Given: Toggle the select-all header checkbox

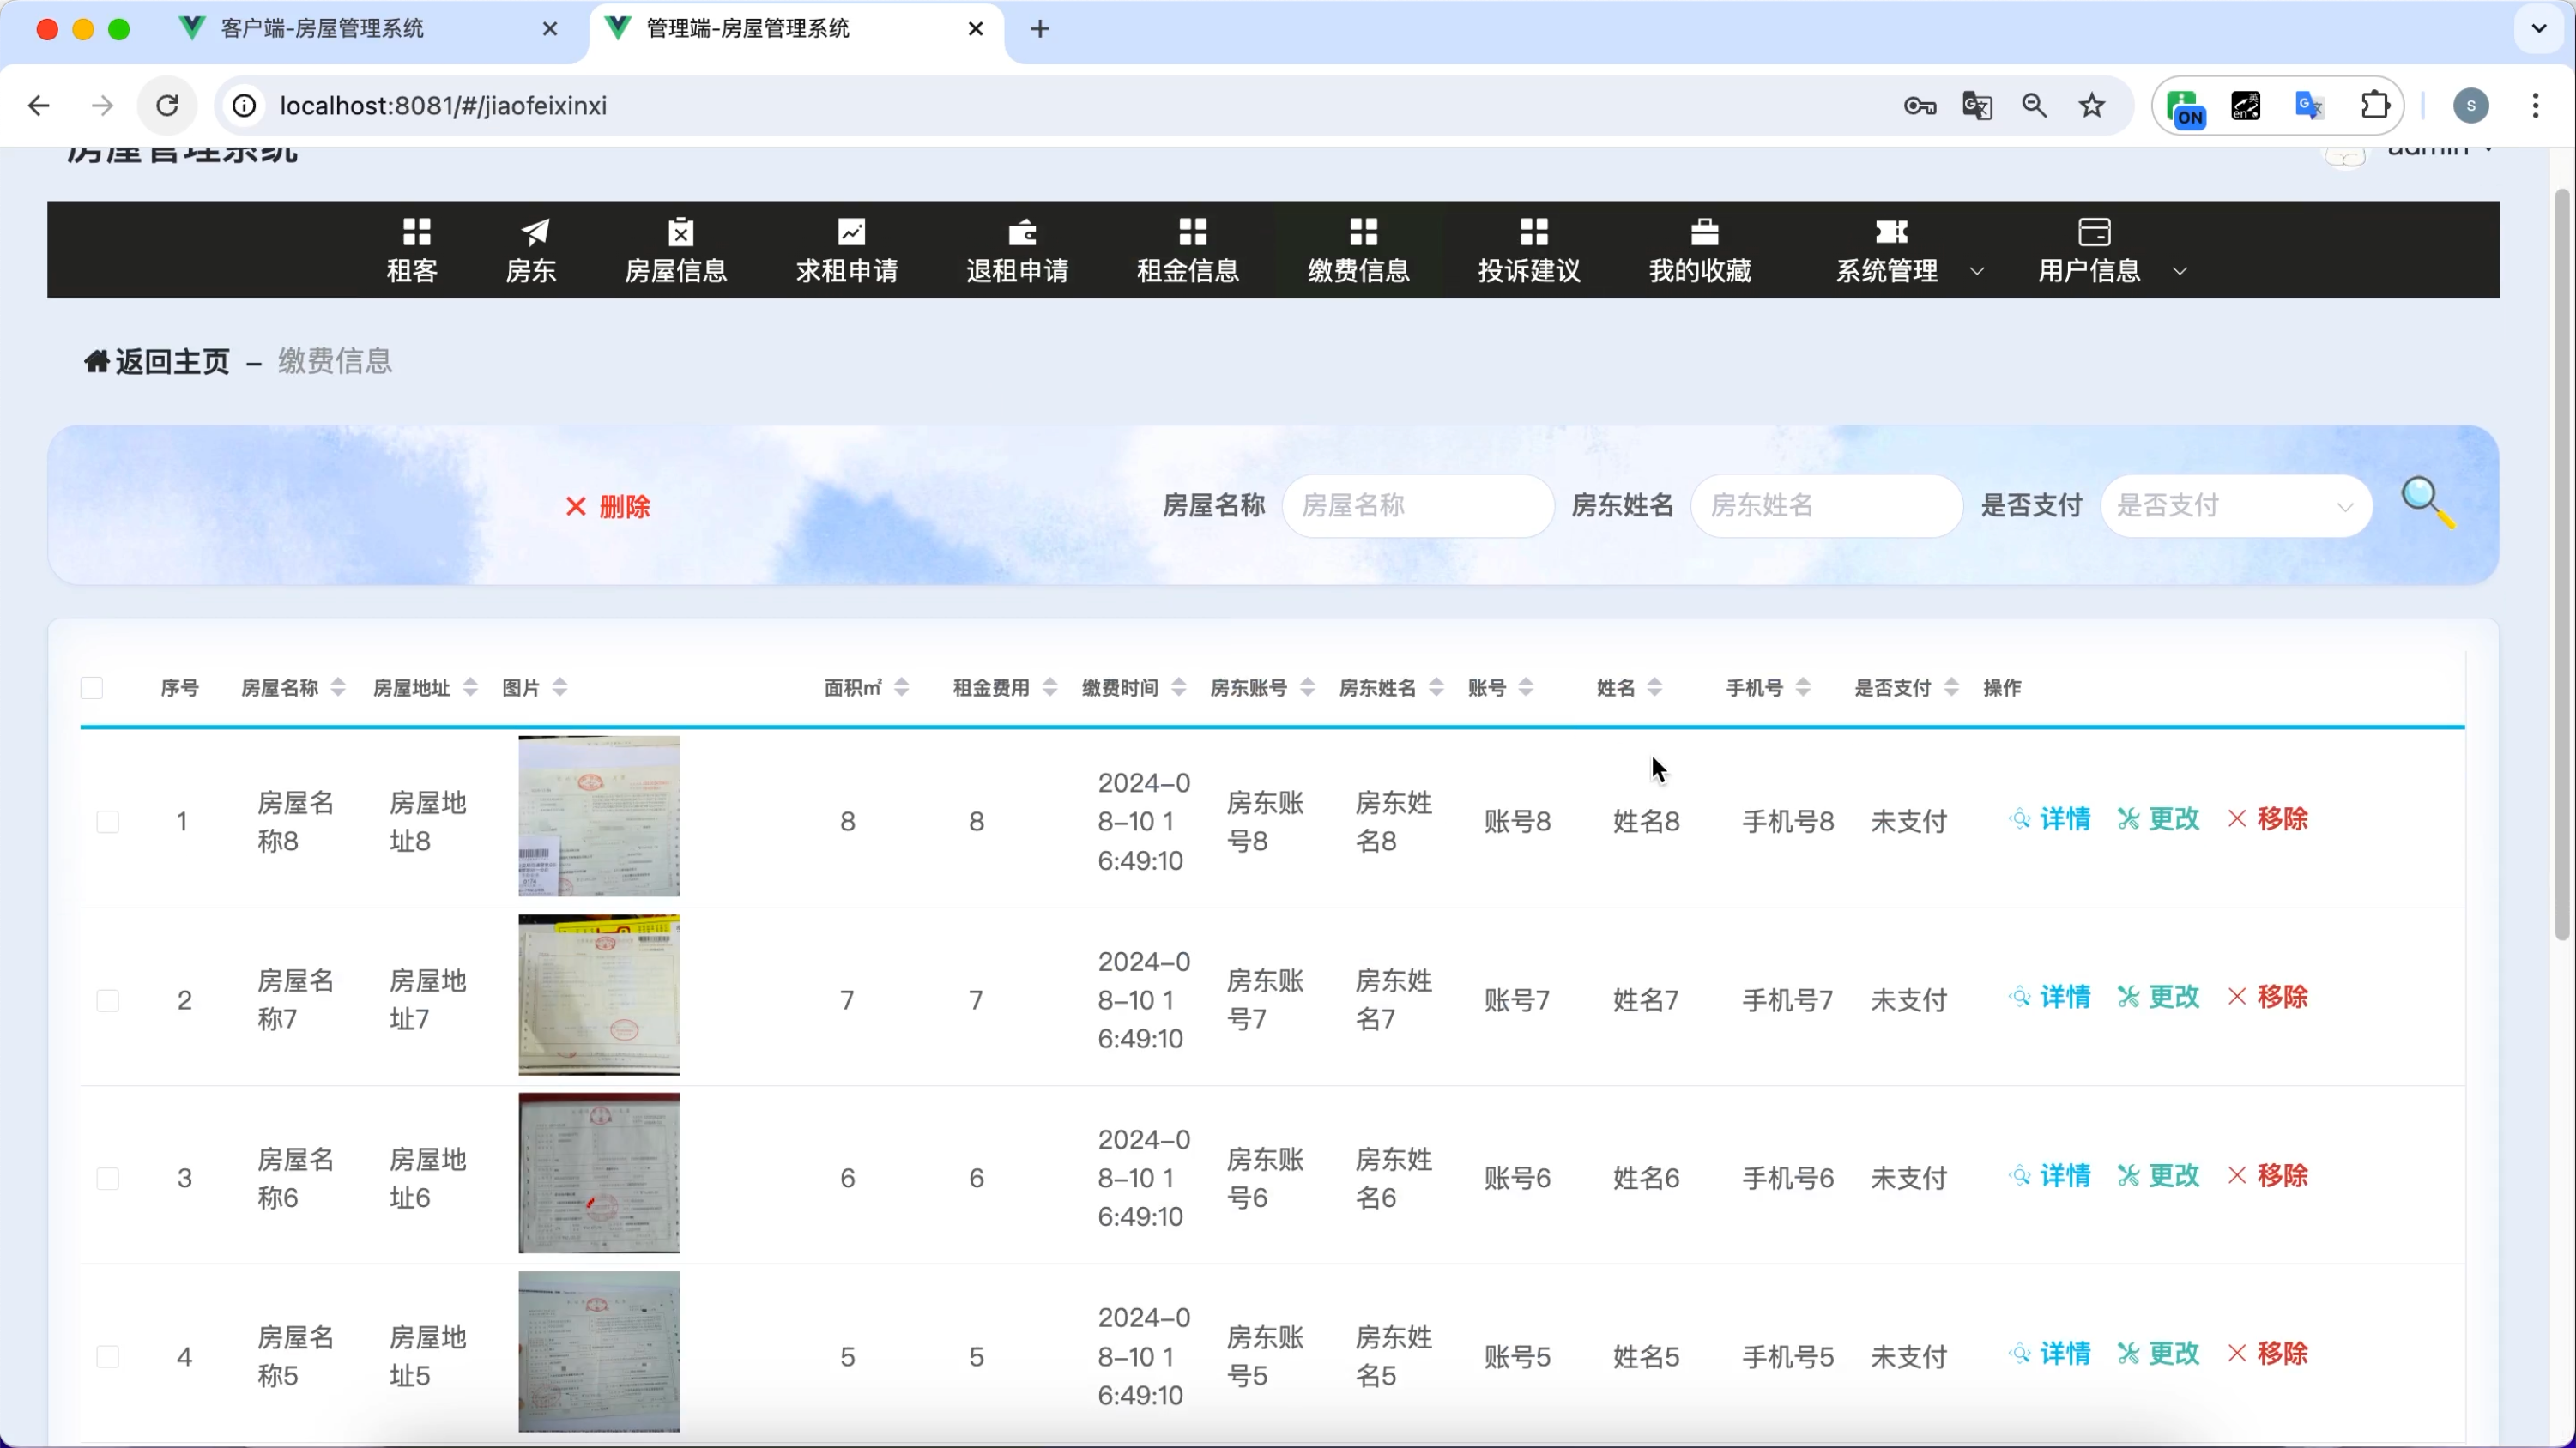Looking at the screenshot, I should (x=92, y=688).
